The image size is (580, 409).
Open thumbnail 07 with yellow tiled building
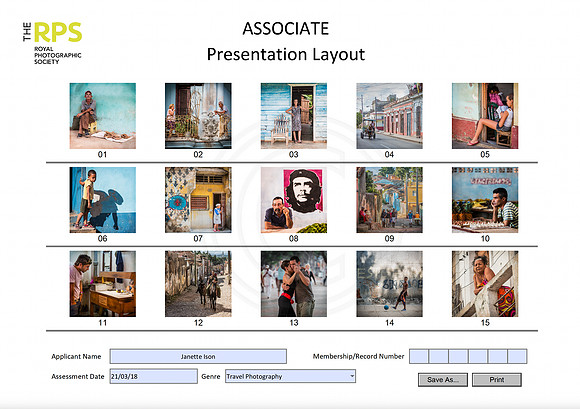pos(198,200)
